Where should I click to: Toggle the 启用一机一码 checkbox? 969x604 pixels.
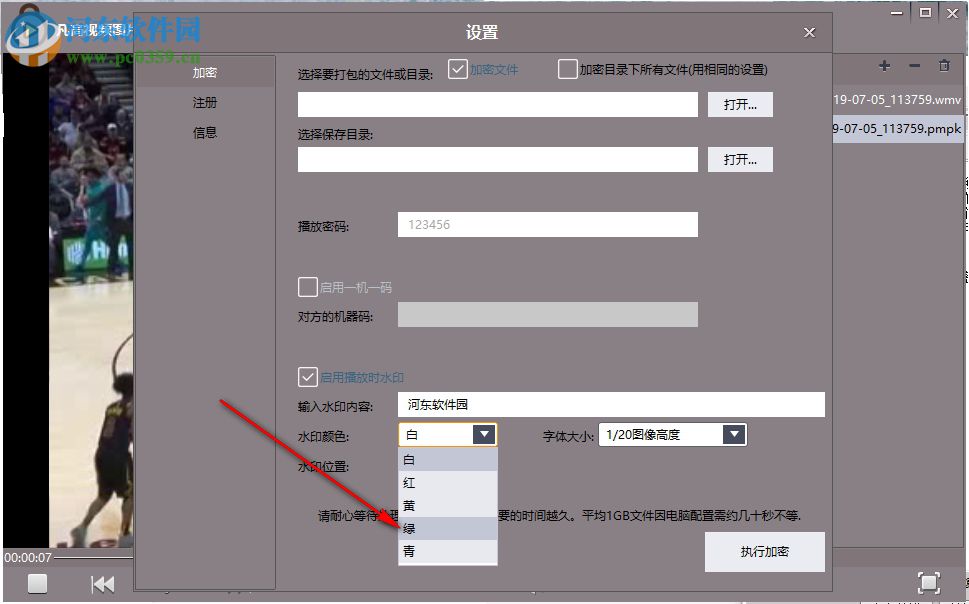click(x=308, y=287)
